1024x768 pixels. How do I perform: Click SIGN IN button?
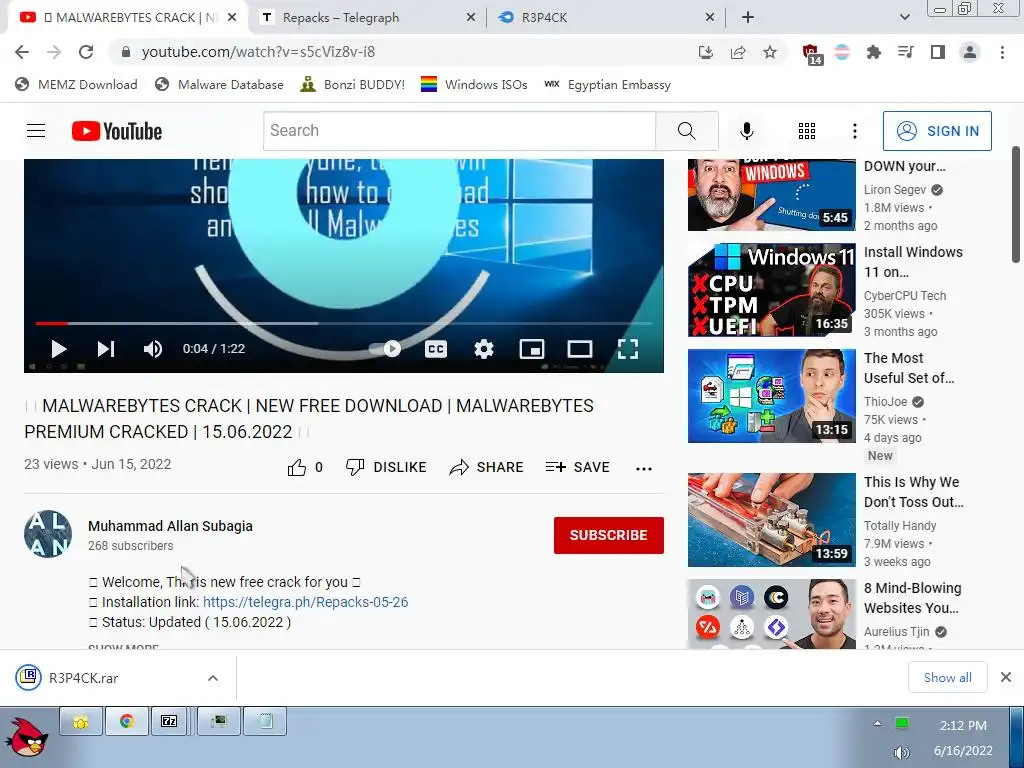pyautogui.click(x=937, y=131)
